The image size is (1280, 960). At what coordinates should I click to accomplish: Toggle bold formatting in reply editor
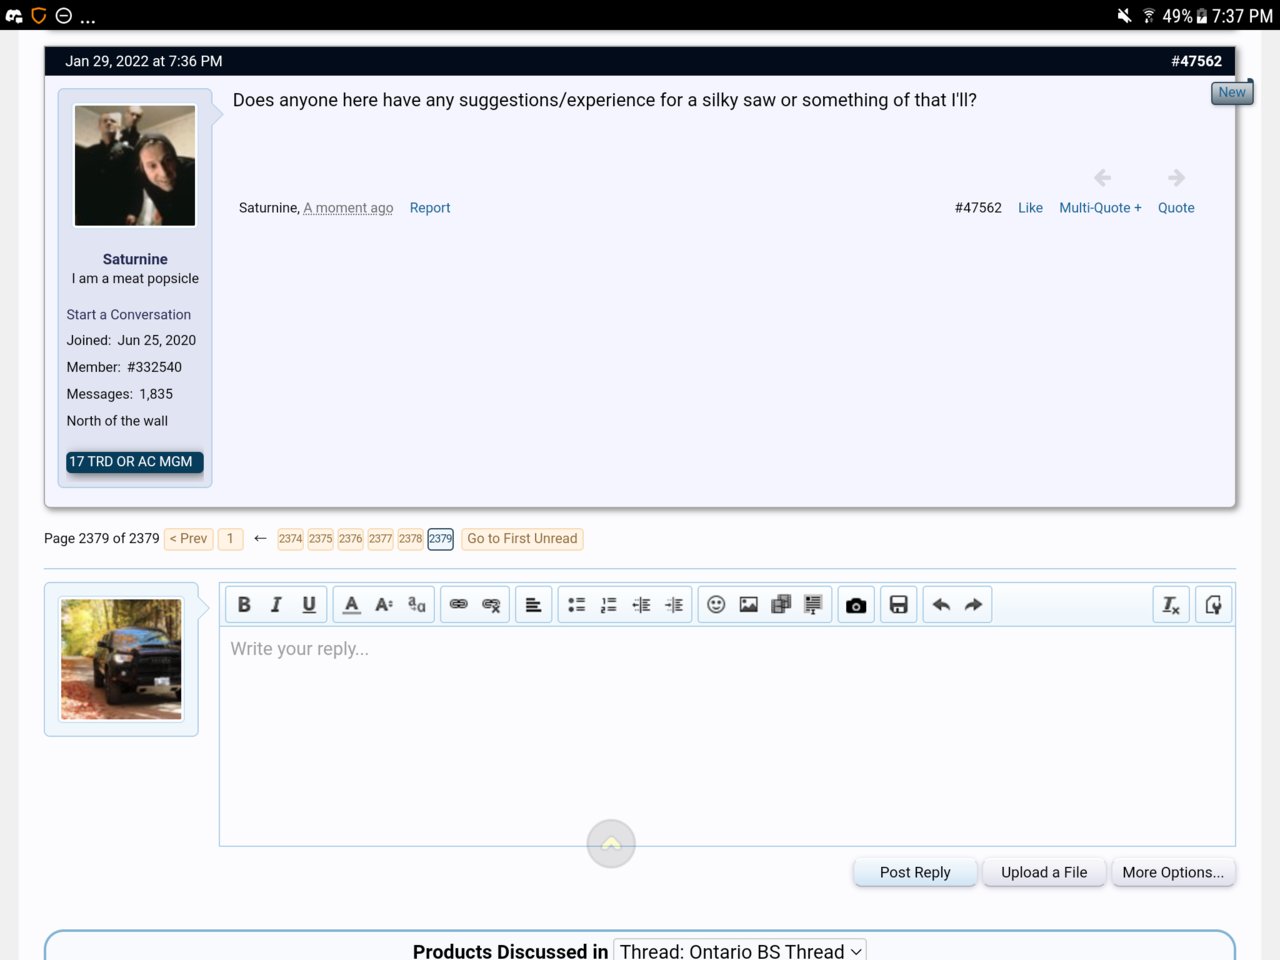click(x=244, y=605)
